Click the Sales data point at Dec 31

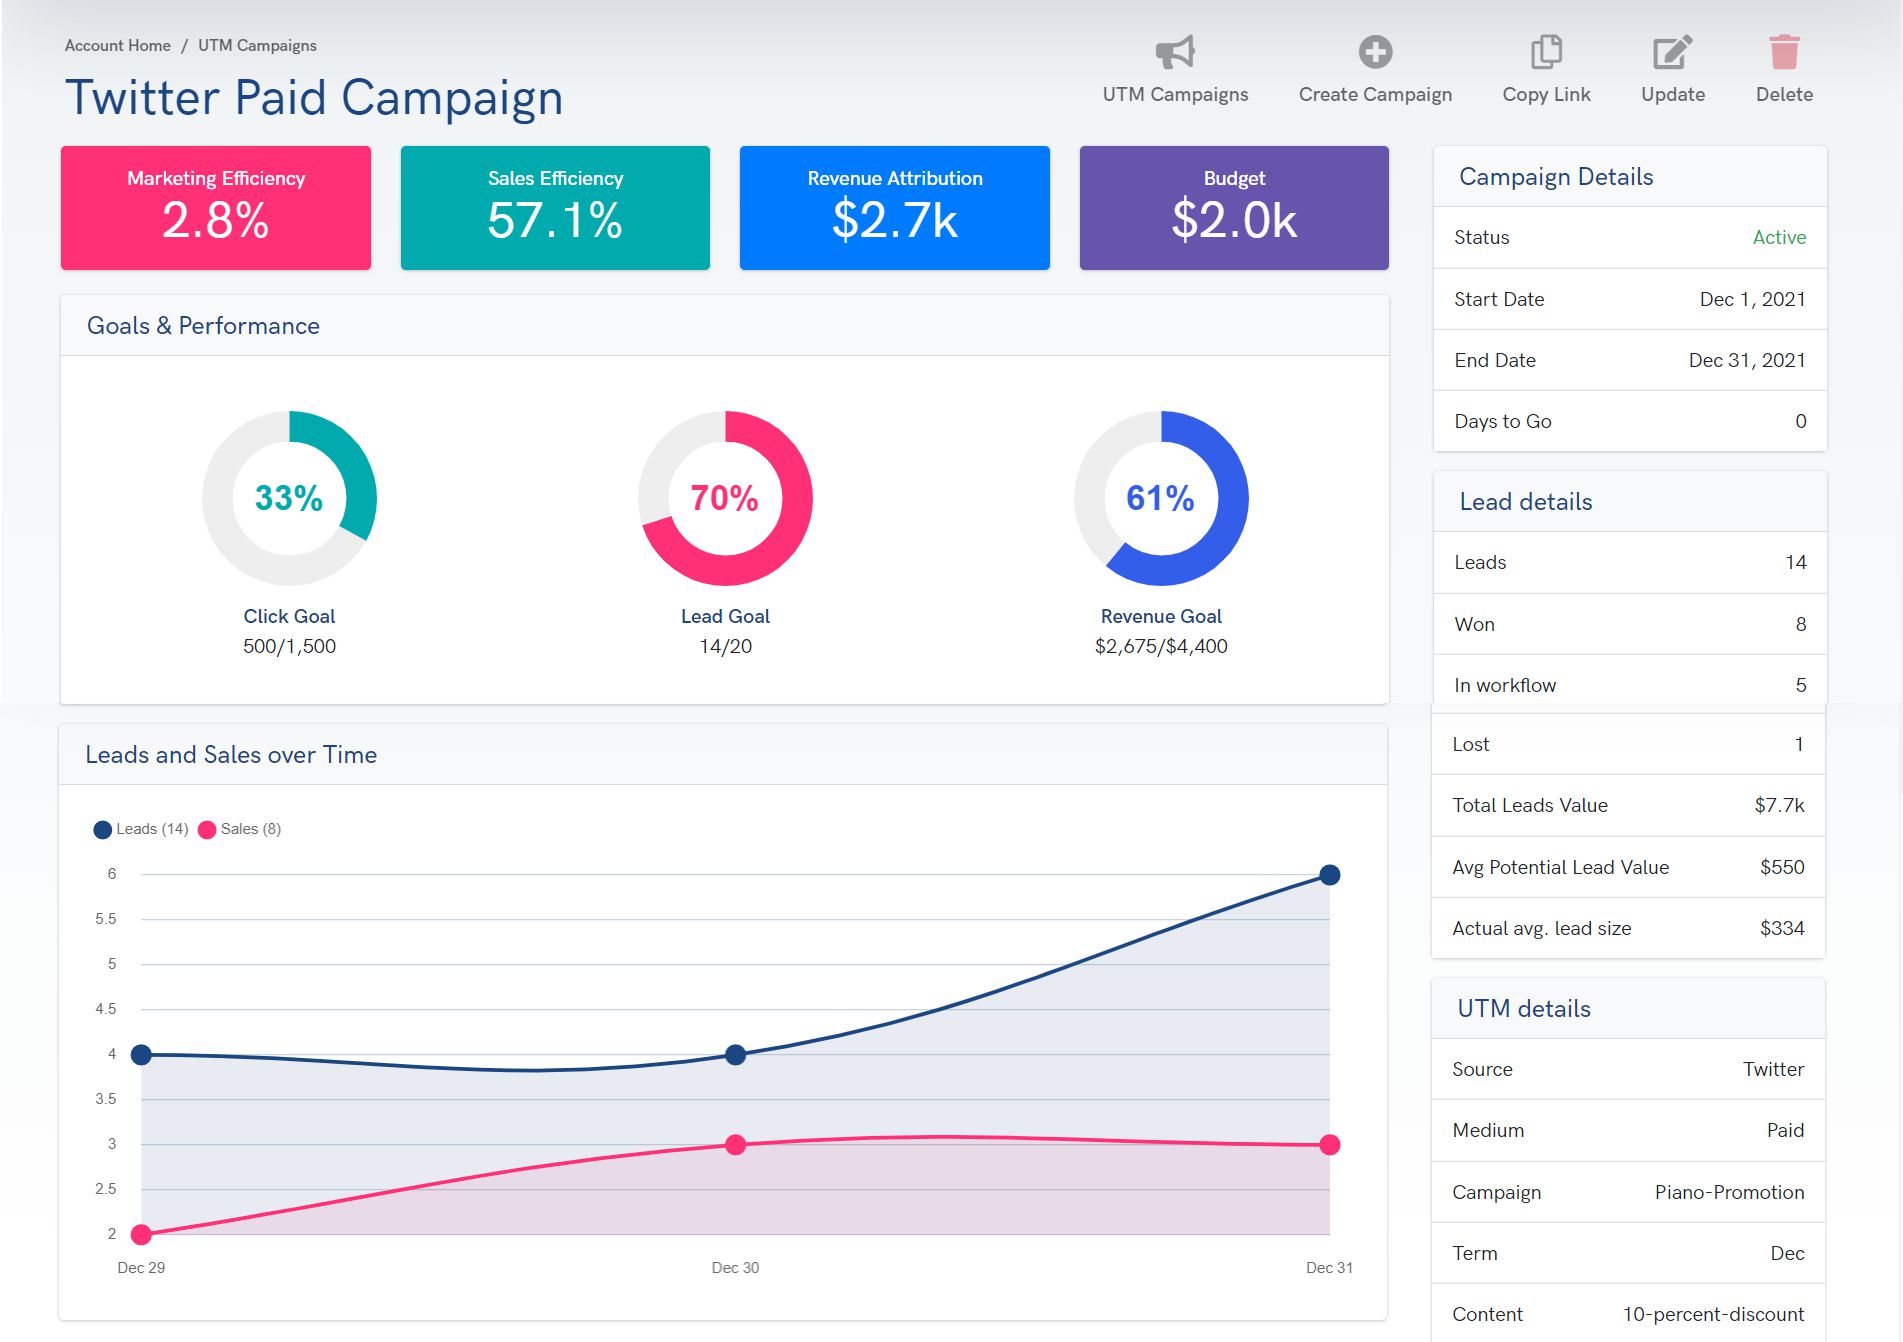coord(1329,1144)
